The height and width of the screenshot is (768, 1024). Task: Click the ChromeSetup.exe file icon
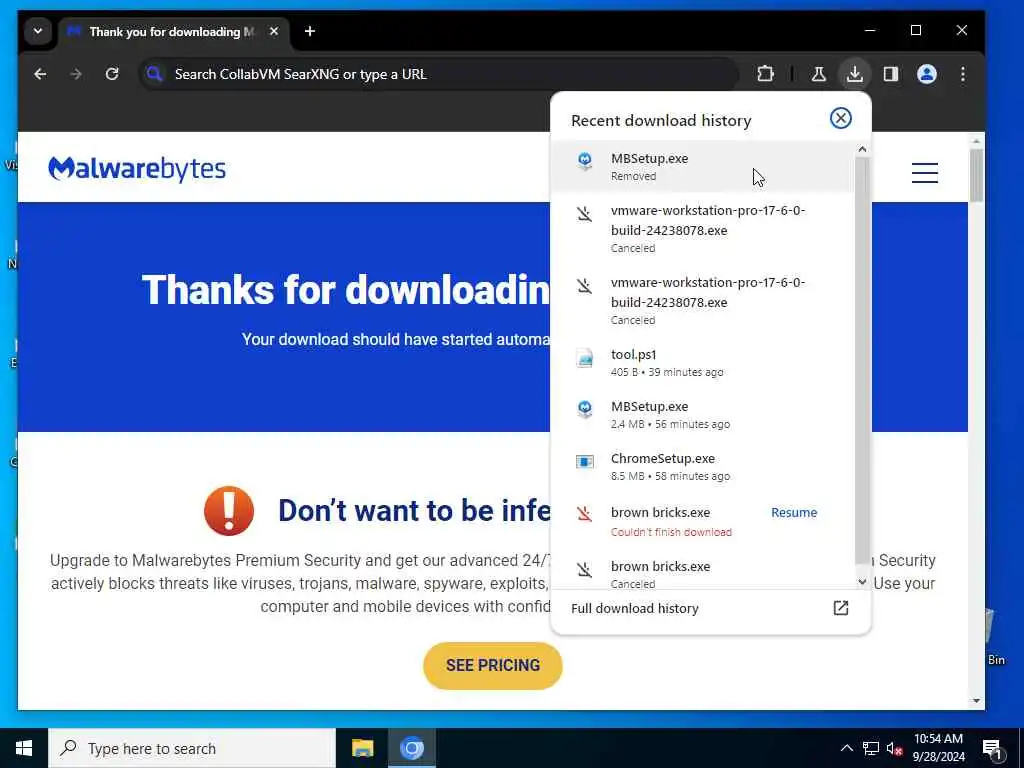click(x=584, y=462)
